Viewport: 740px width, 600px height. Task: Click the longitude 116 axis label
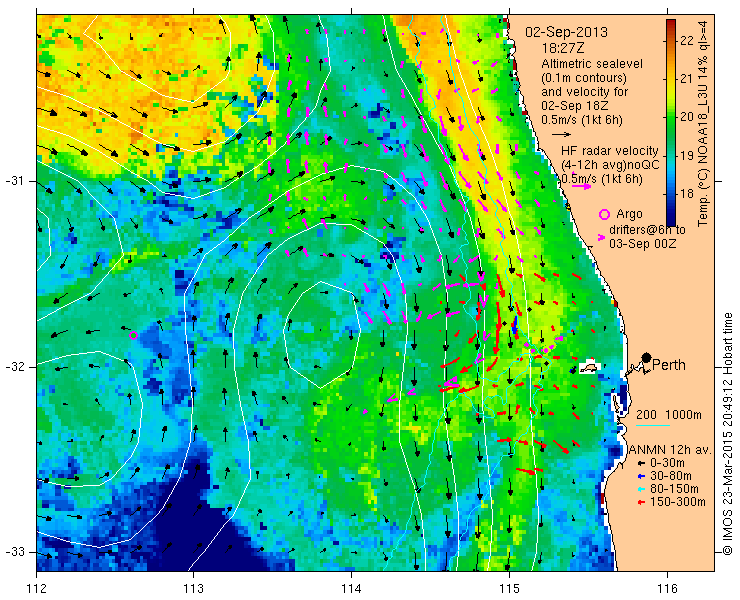coord(667,589)
